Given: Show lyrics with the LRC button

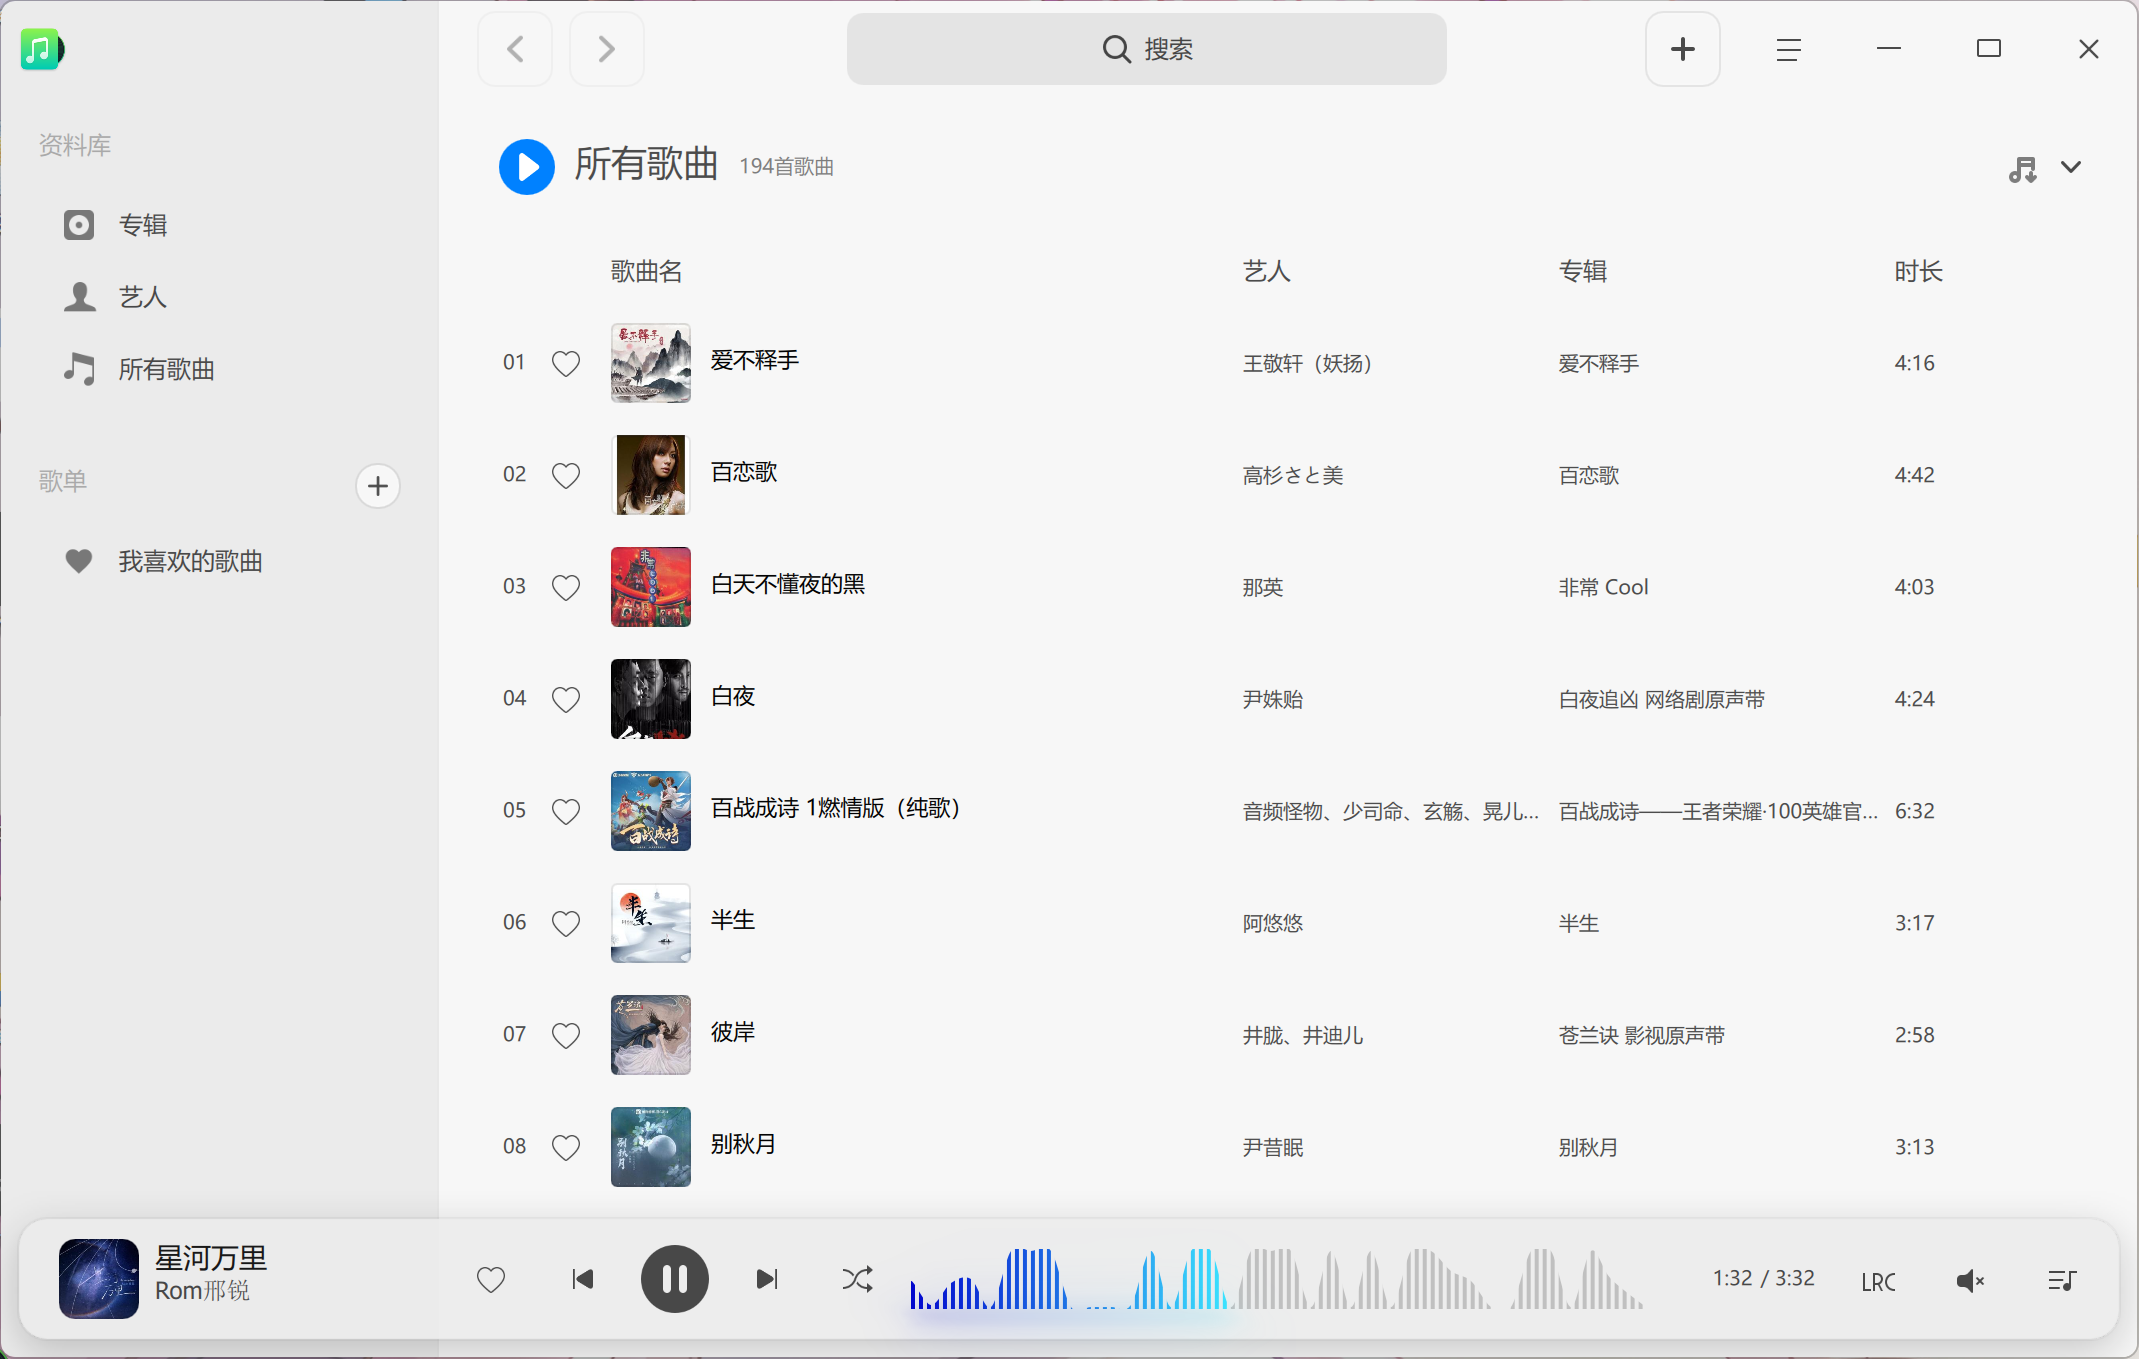Looking at the screenshot, I should coord(1878,1281).
